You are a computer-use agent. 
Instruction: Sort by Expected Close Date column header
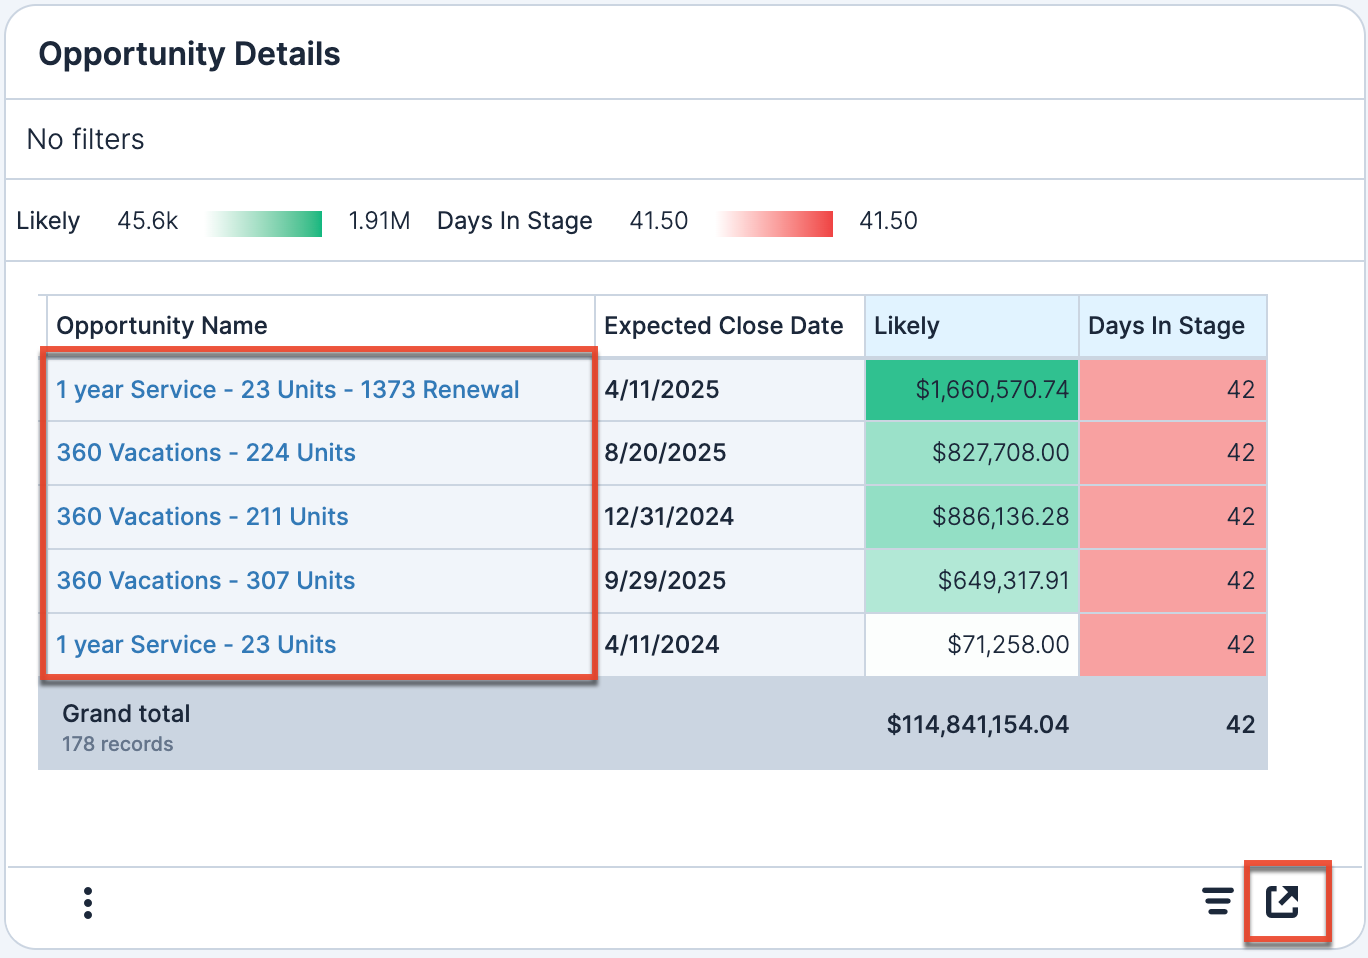(x=724, y=326)
